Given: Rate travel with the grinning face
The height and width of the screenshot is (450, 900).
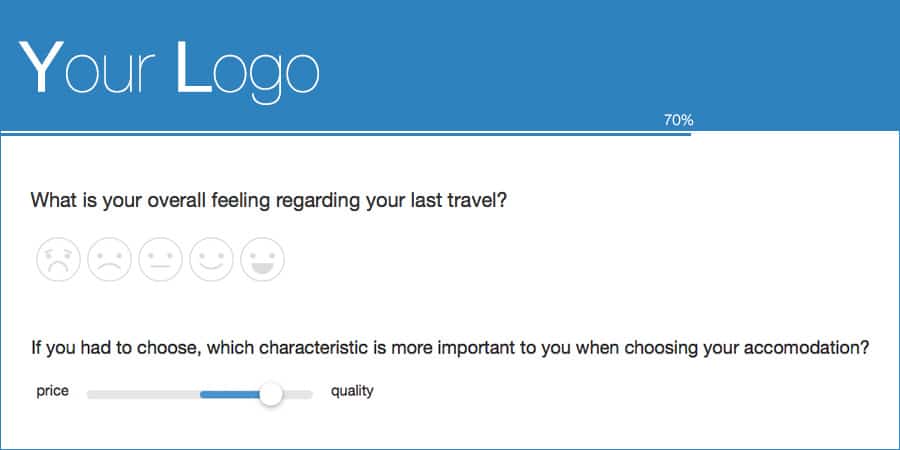Looking at the screenshot, I should click(262, 259).
